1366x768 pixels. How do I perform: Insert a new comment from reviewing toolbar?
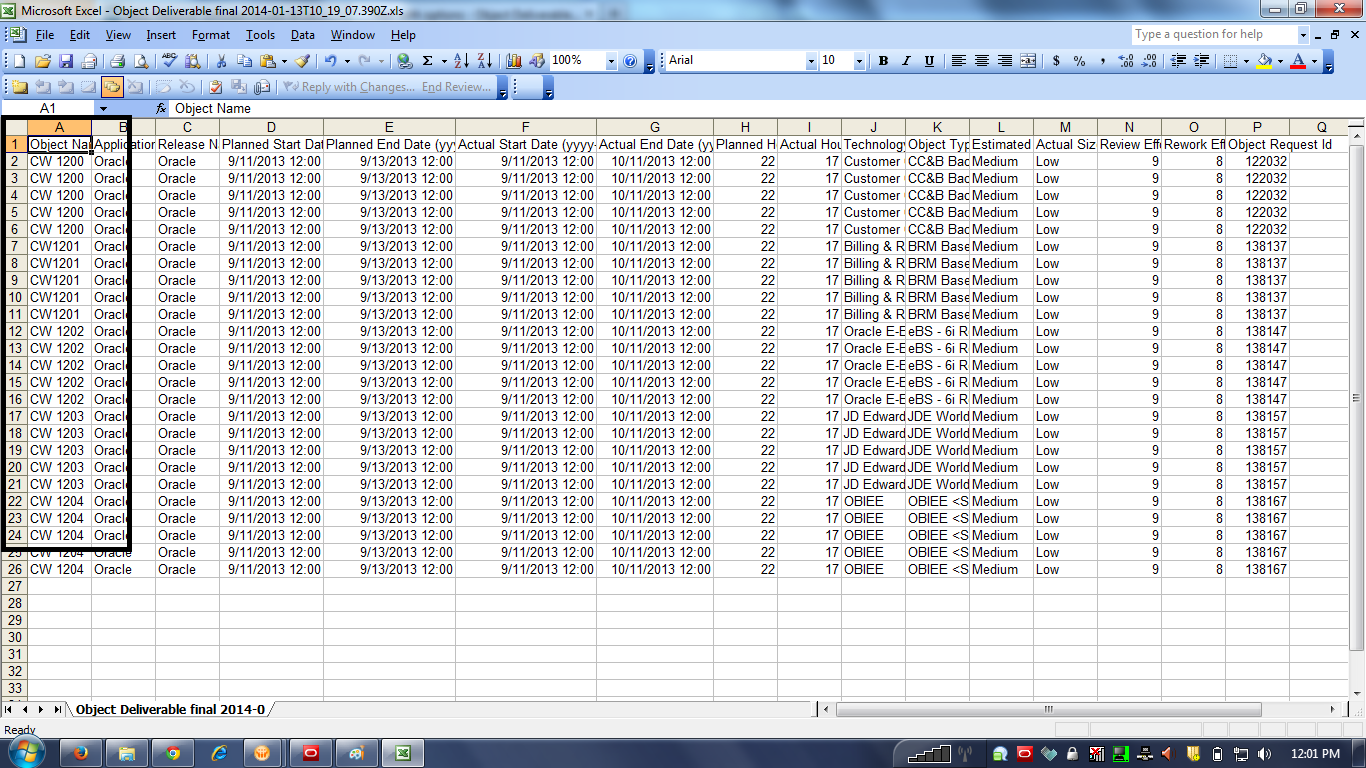[19, 87]
